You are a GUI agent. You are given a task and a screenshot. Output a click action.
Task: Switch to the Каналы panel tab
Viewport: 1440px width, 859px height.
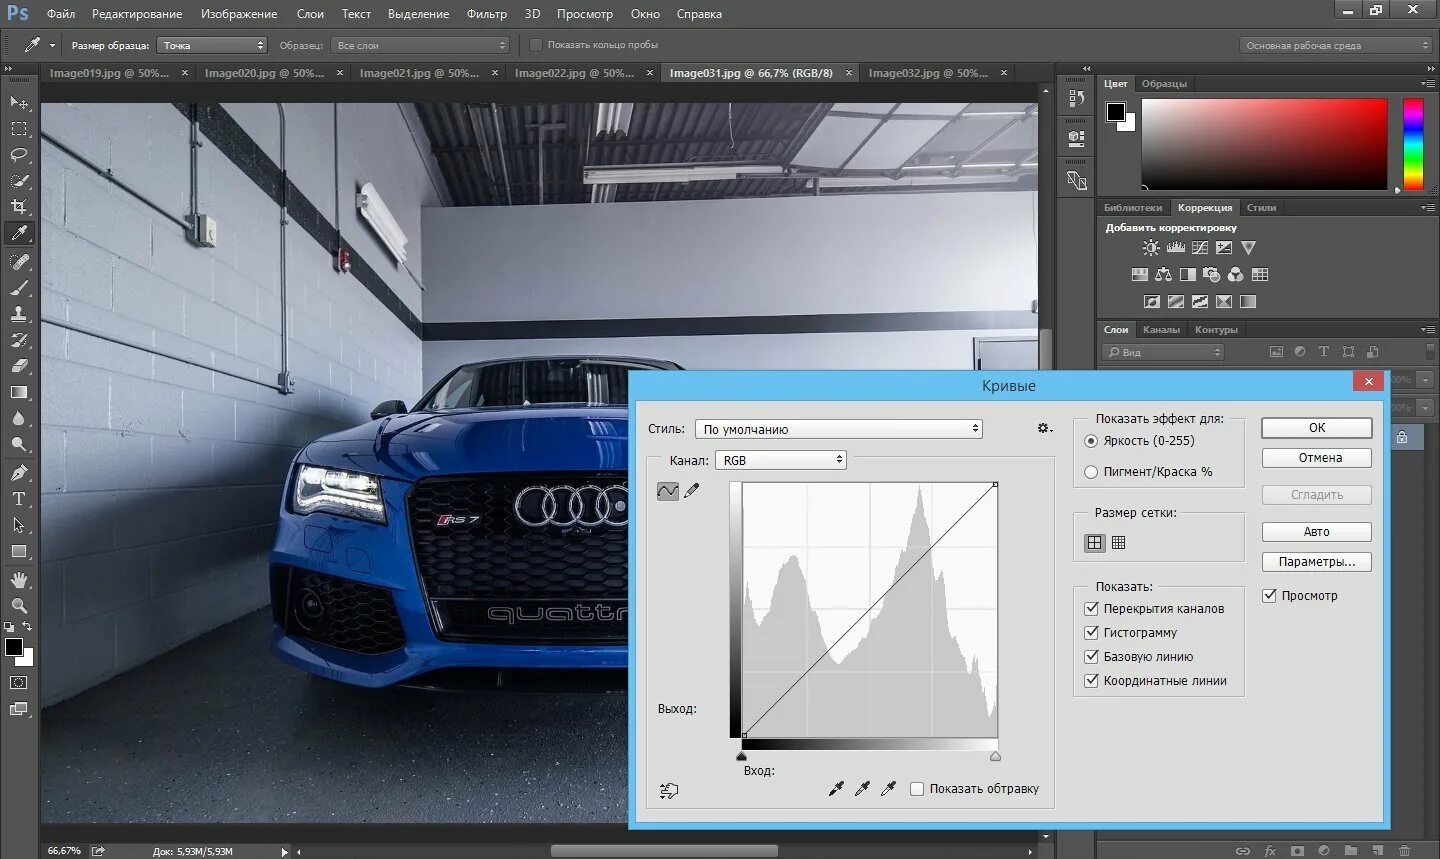1161,329
